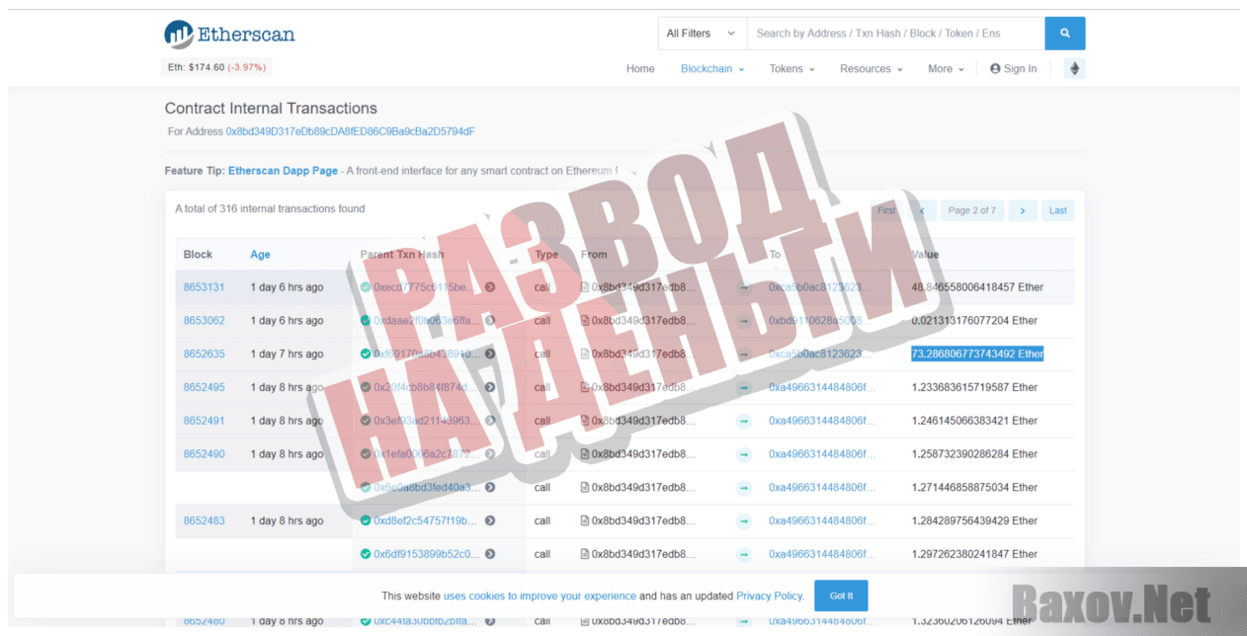The width and height of the screenshot is (1247, 636).
Task: Go to next page using right chevron
Action: [x=1022, y=211]
